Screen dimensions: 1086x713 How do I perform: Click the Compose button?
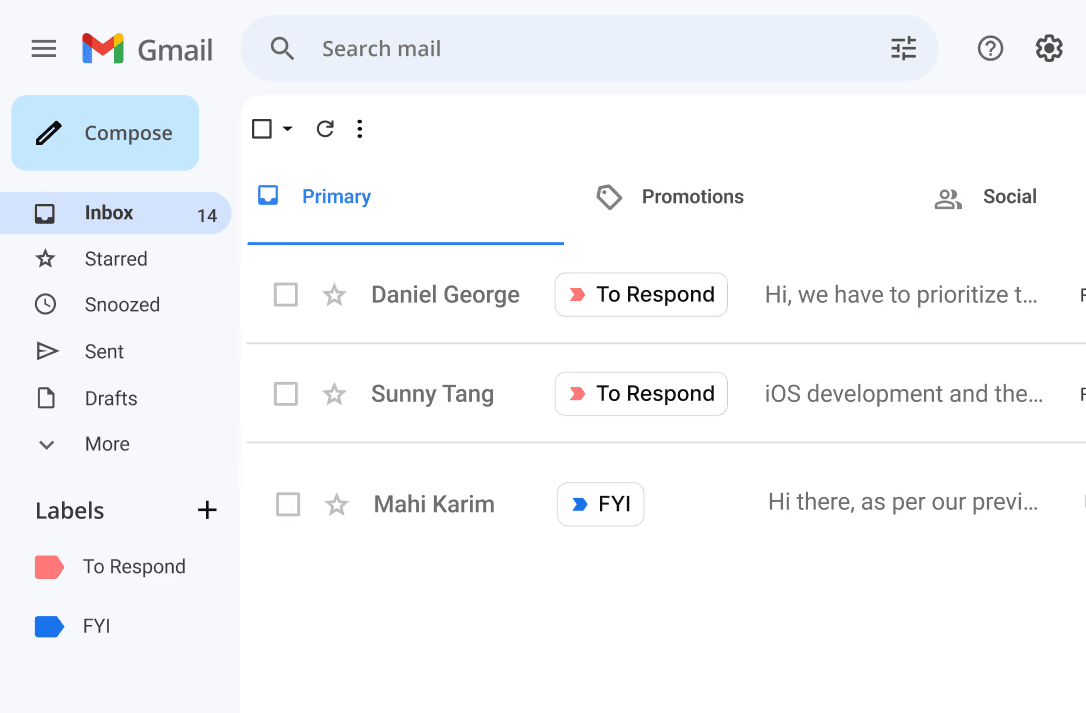coord(105,133)
